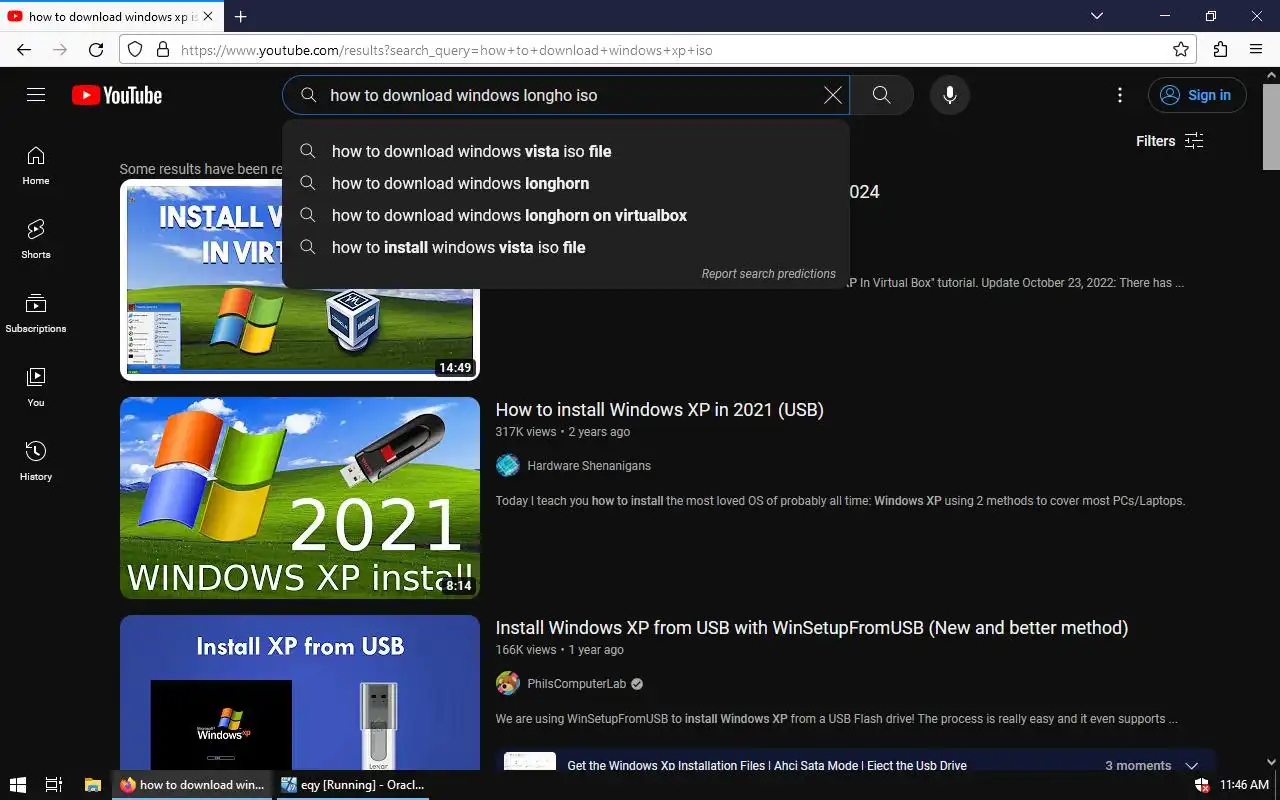
Task: Search with your voice microphone icon
Action: pyautogui.click(x=950, y=95)
